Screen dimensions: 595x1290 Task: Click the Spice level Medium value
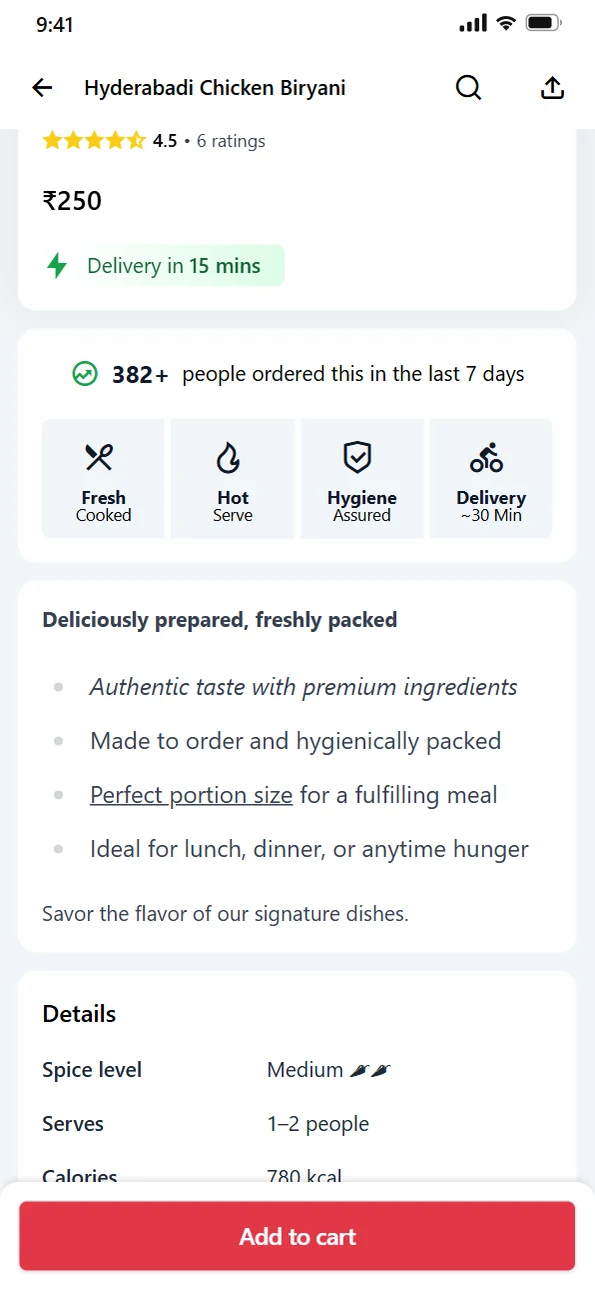329,1070
